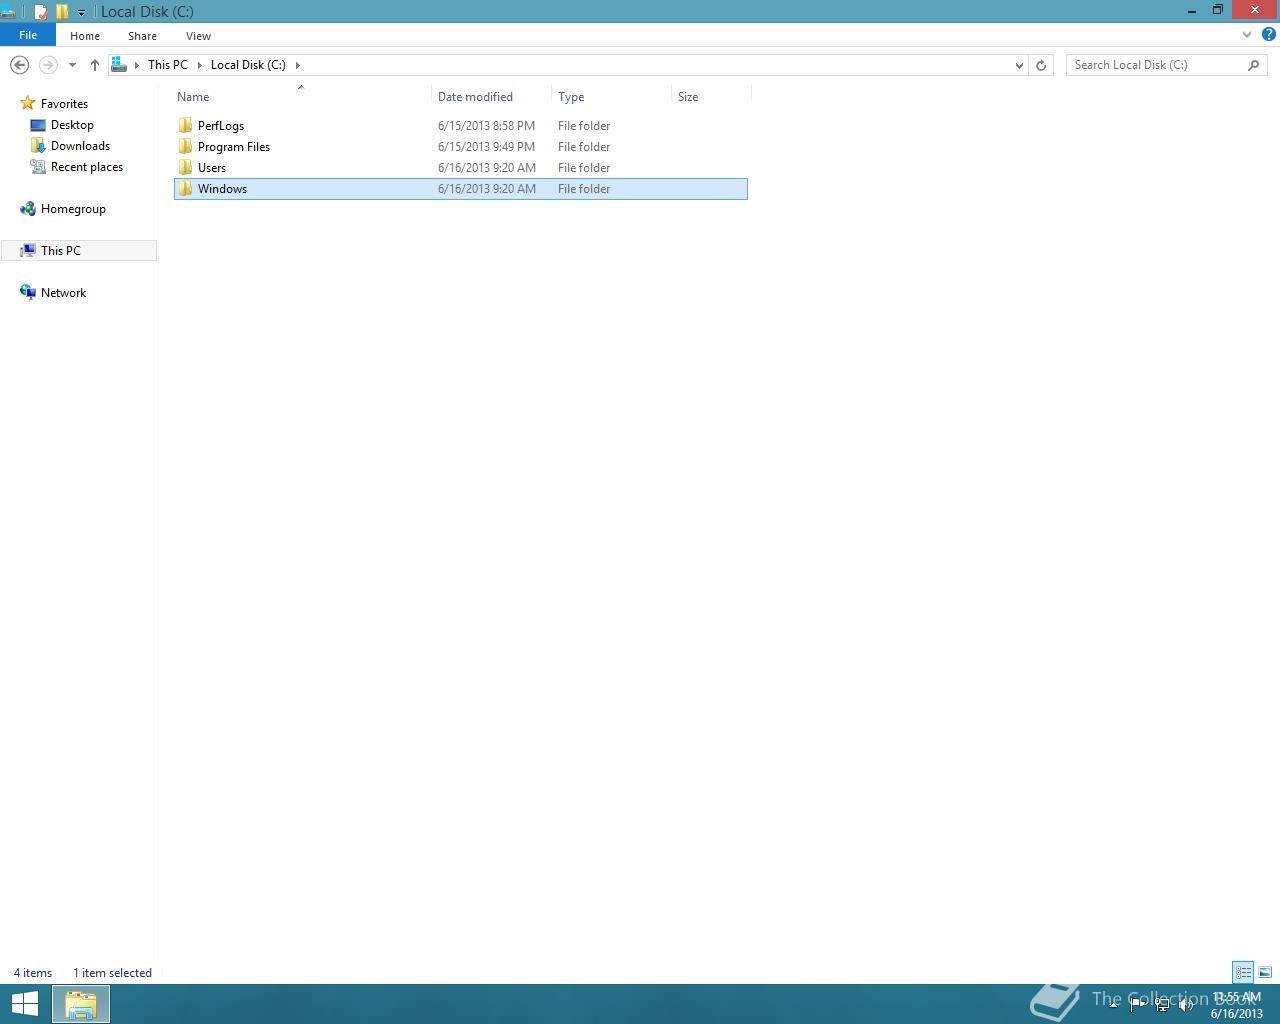Switch to Details view in status bar
The height and width of the screenshot is (1024, 1280).
pyautogui.click(x=1243, y=972)
